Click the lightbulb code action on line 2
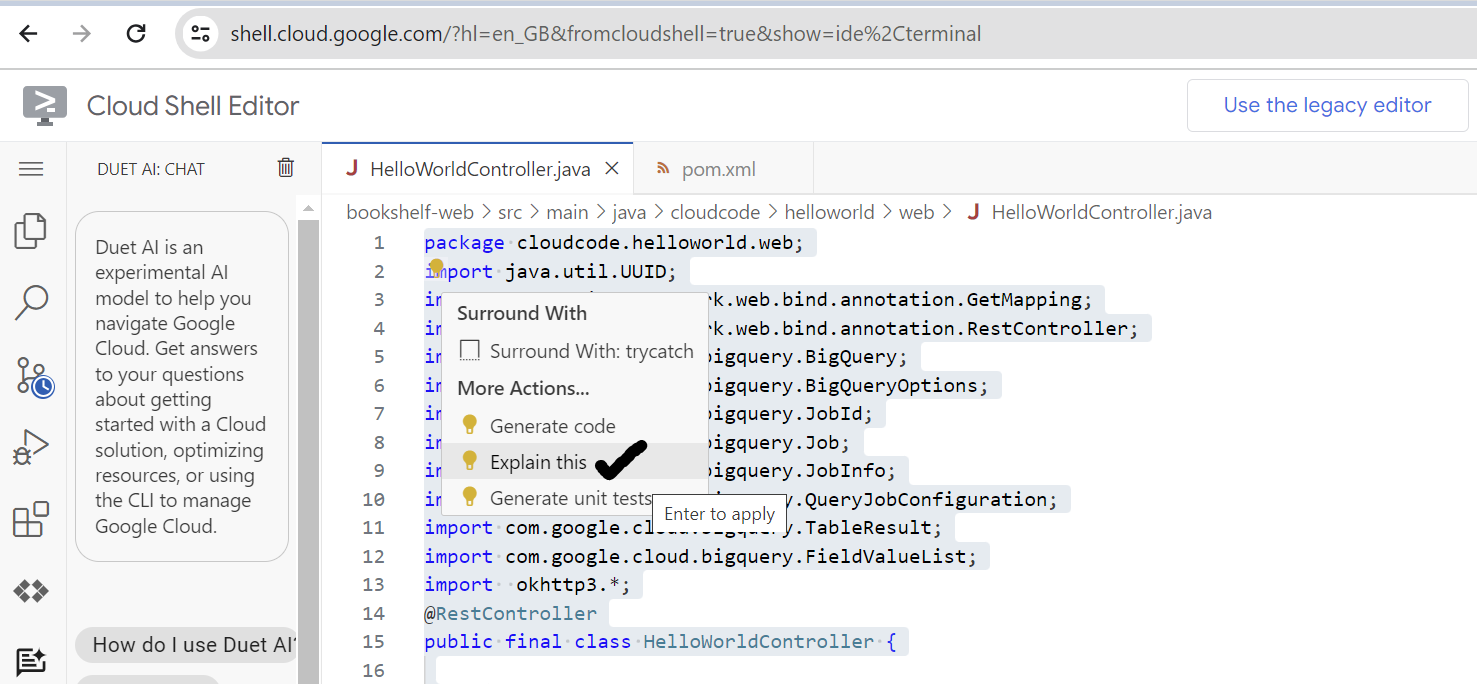Screen dimensions: 1477x684 point(436,267)
